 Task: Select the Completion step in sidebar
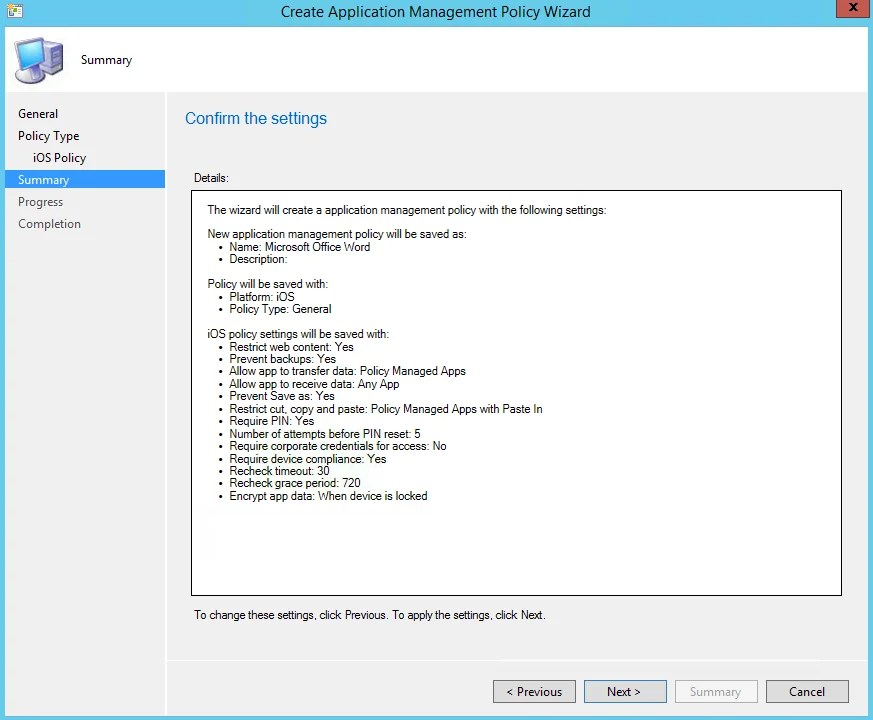click(49, 224)
